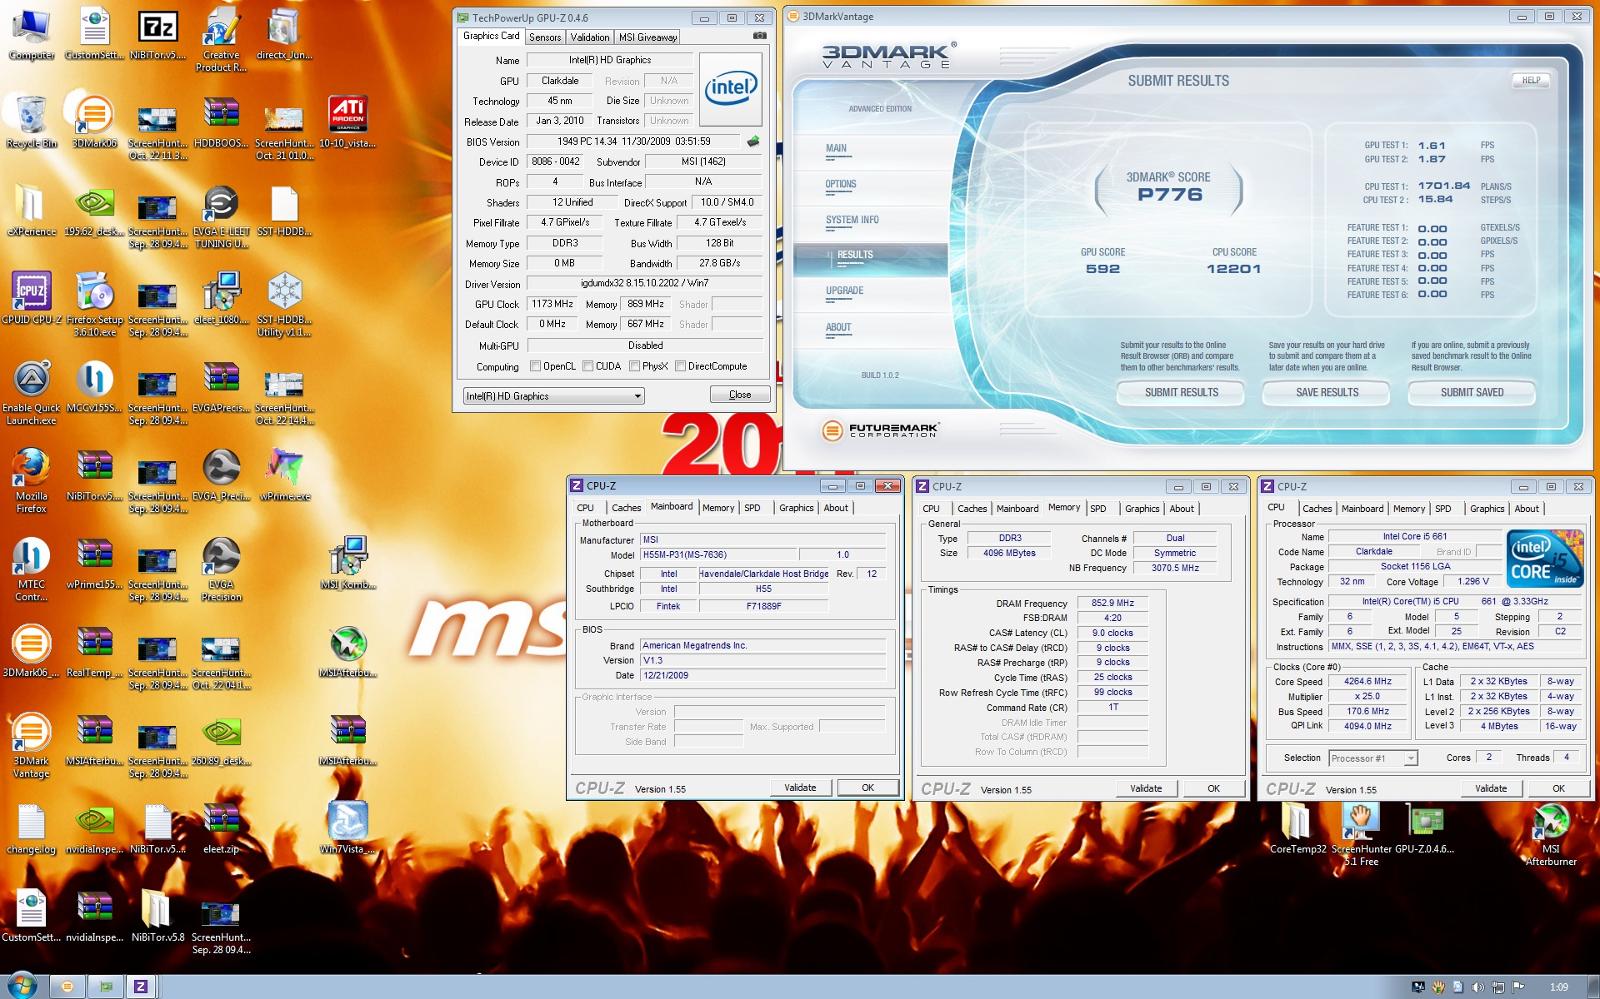
Task: Switch to SPD tab in CPU-Z Mainboard window
Action: click(x=752, y=508)
